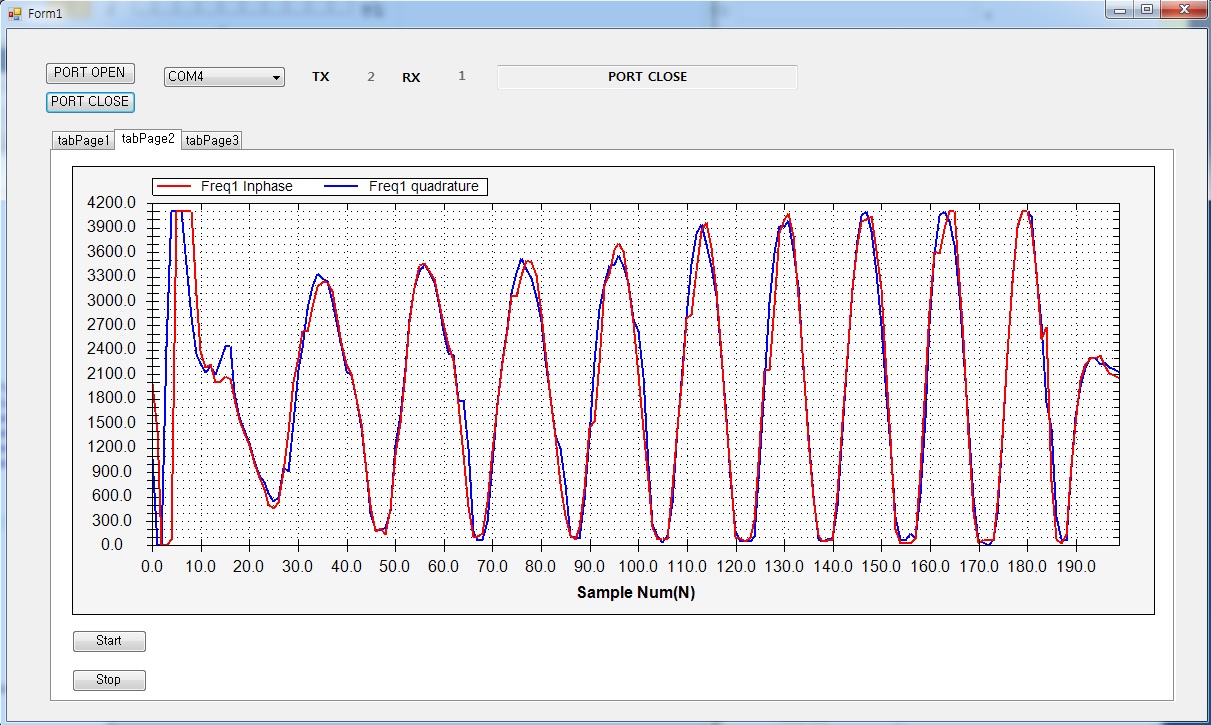Click the blue Freq1 quadrature legend line
The height and width of the screenshot is (725, 1211).
(342, 186)
